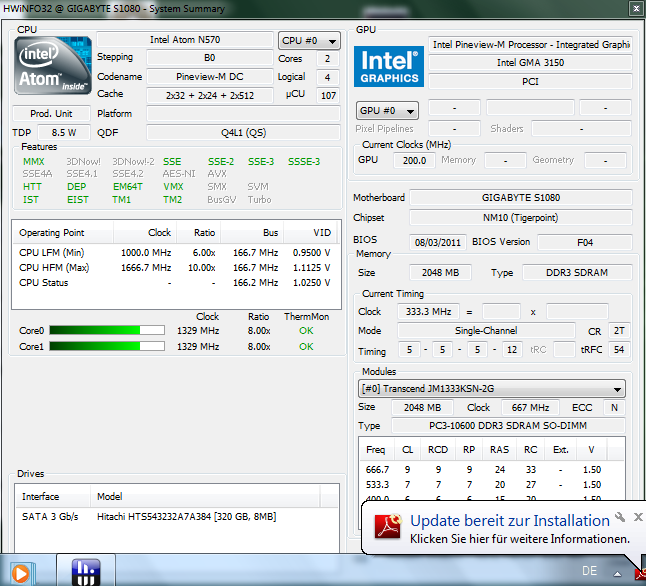Image resolution: width=646 pixels, height=586 pixels.
Task: Click the Logical count 4 field
Action: 328,77
